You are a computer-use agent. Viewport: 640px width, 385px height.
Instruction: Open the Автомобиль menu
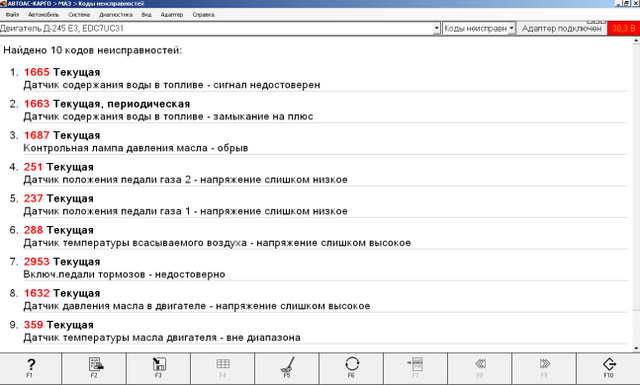tap(43, 15)
